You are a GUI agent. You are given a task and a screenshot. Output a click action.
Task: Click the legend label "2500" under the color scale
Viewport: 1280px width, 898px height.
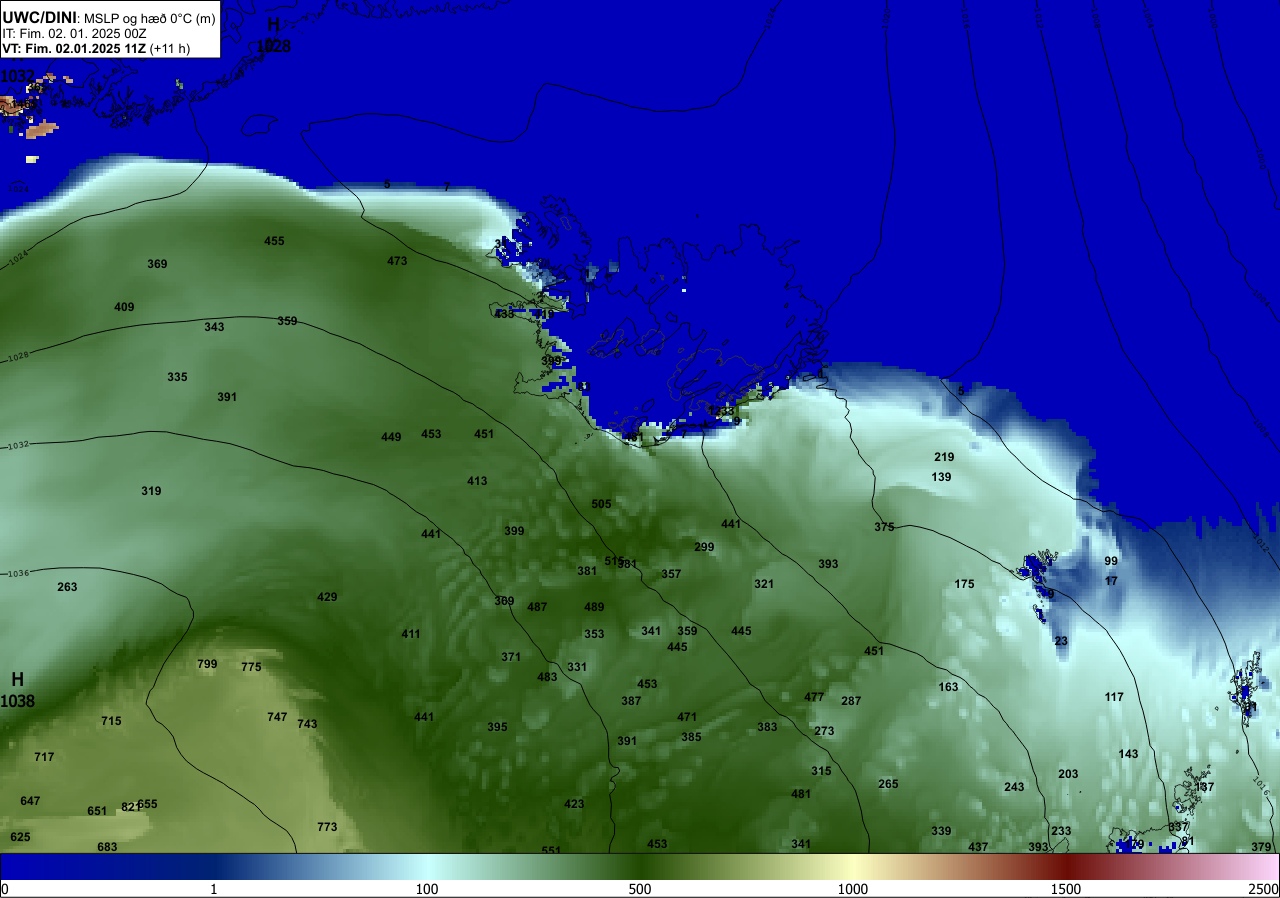[1265, 889]
